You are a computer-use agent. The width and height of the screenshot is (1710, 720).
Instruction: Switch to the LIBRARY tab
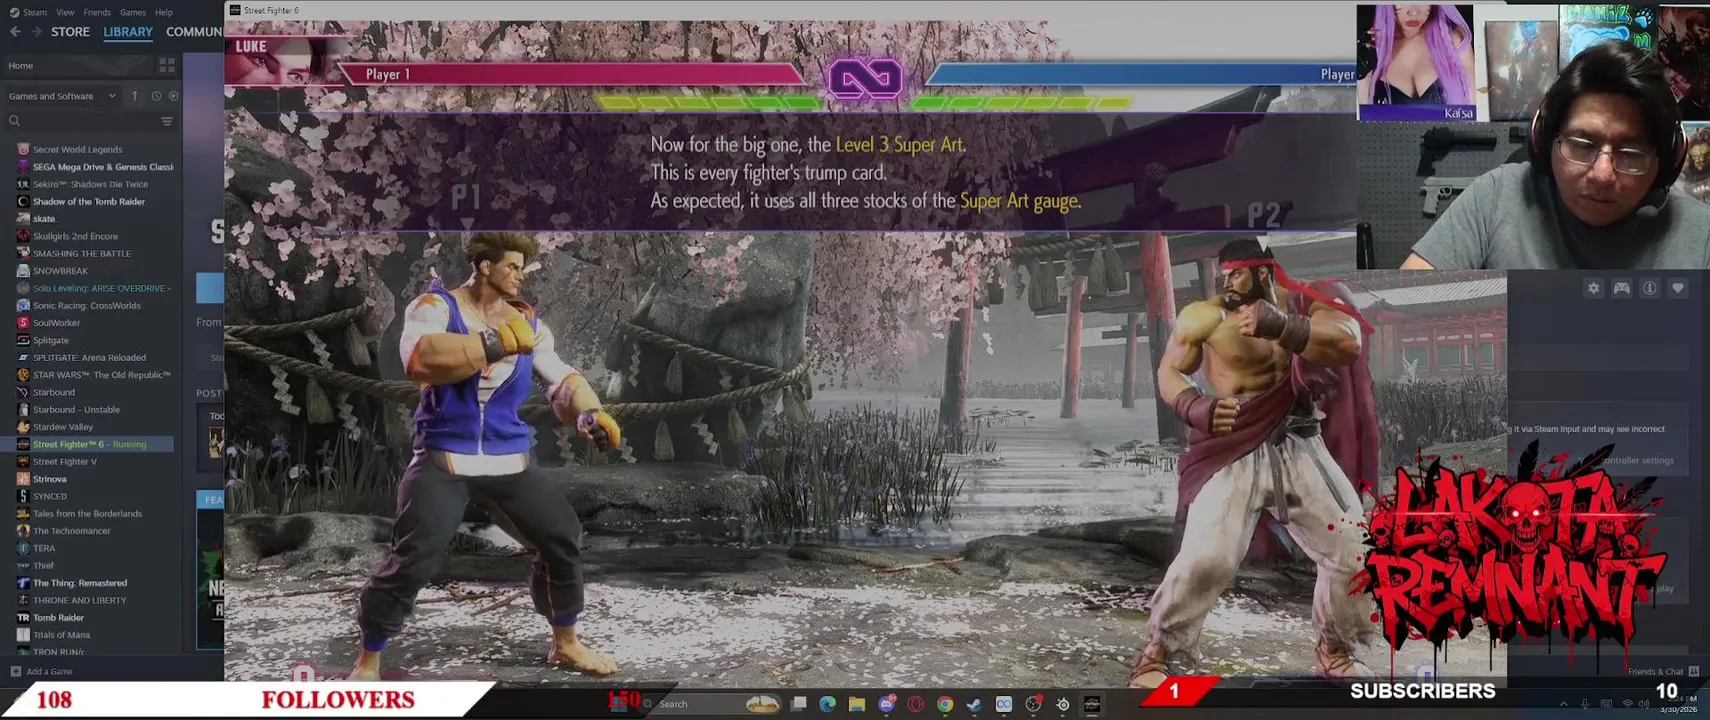[128, 32]
